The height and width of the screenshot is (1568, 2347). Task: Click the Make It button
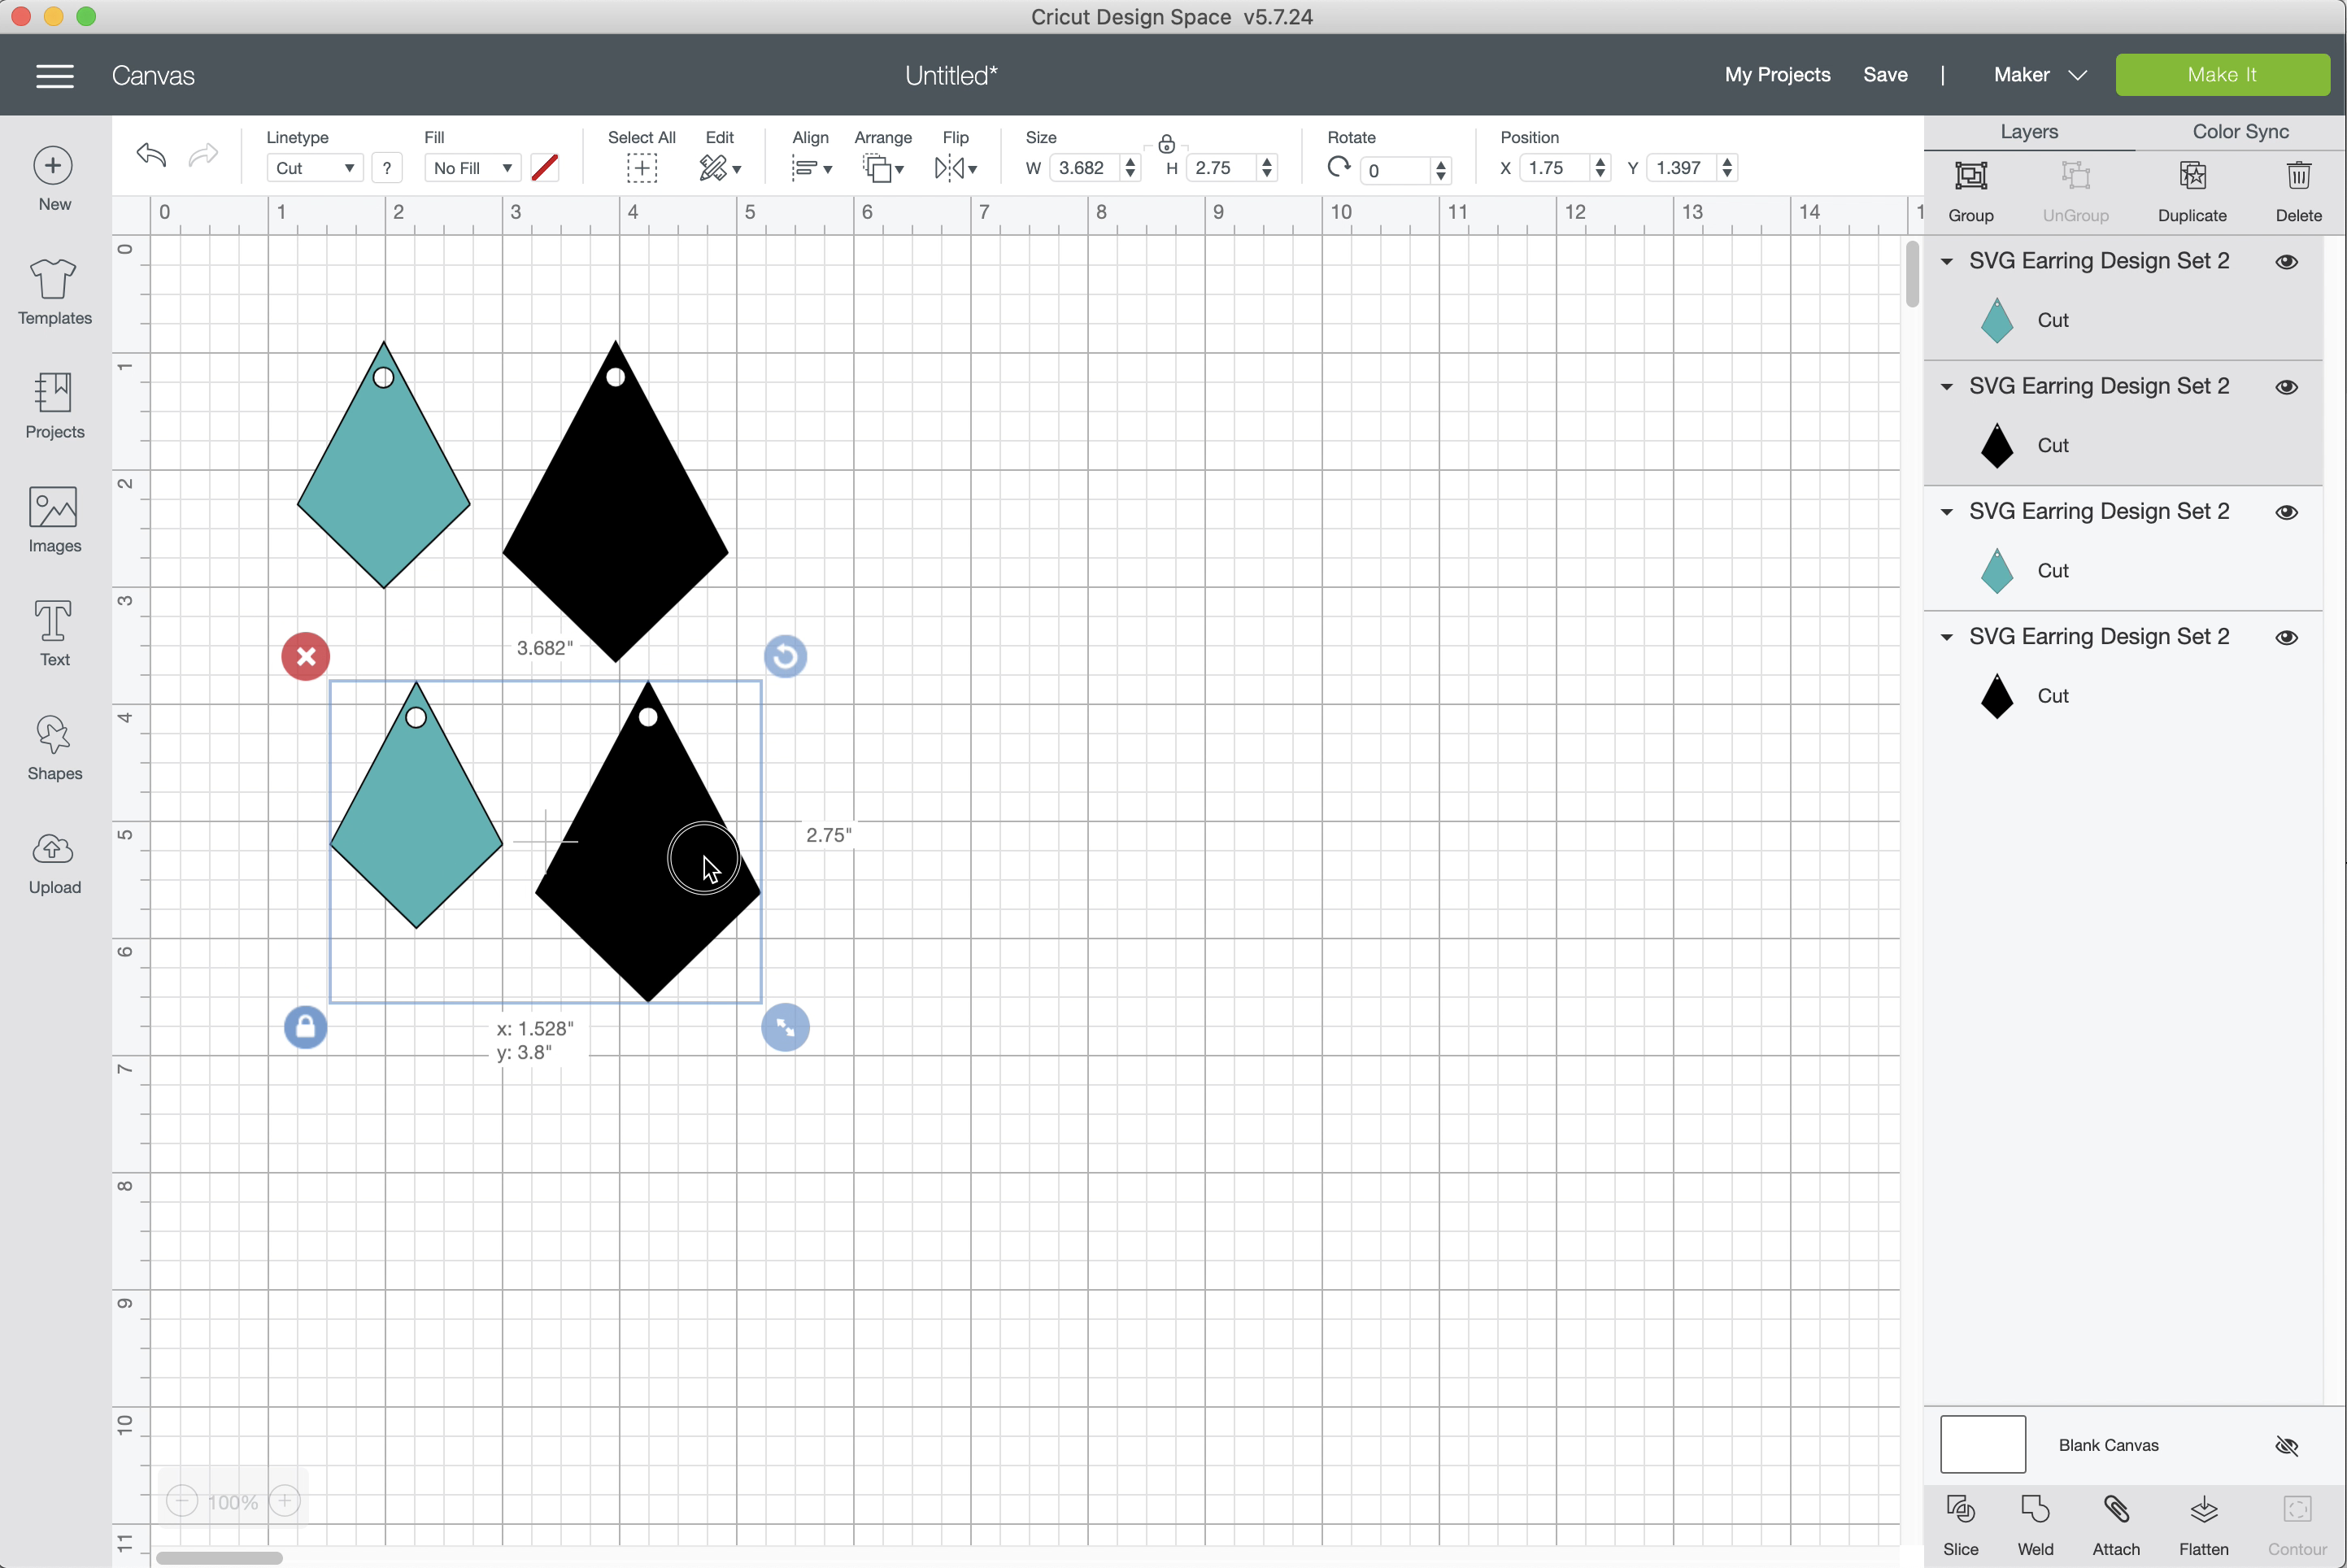[2222, 75]
